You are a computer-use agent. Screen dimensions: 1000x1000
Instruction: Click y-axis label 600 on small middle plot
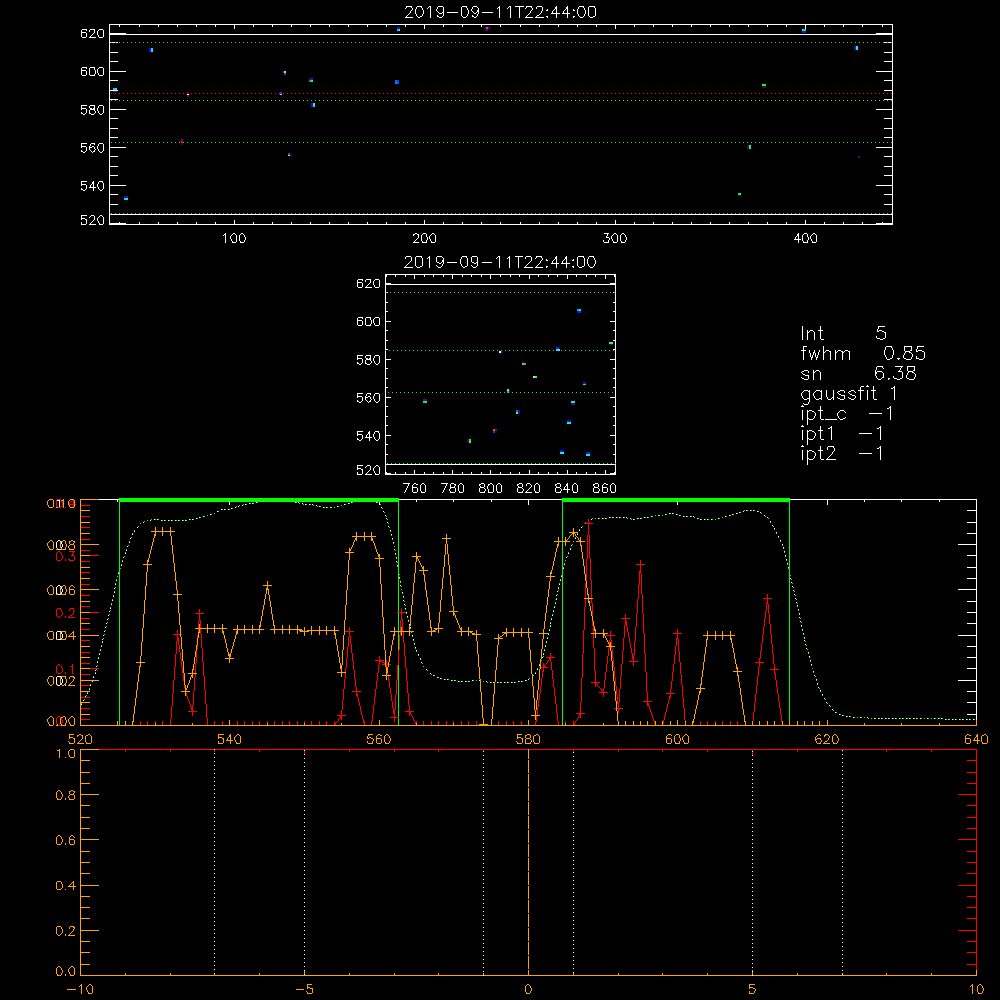tap(368, 321)
